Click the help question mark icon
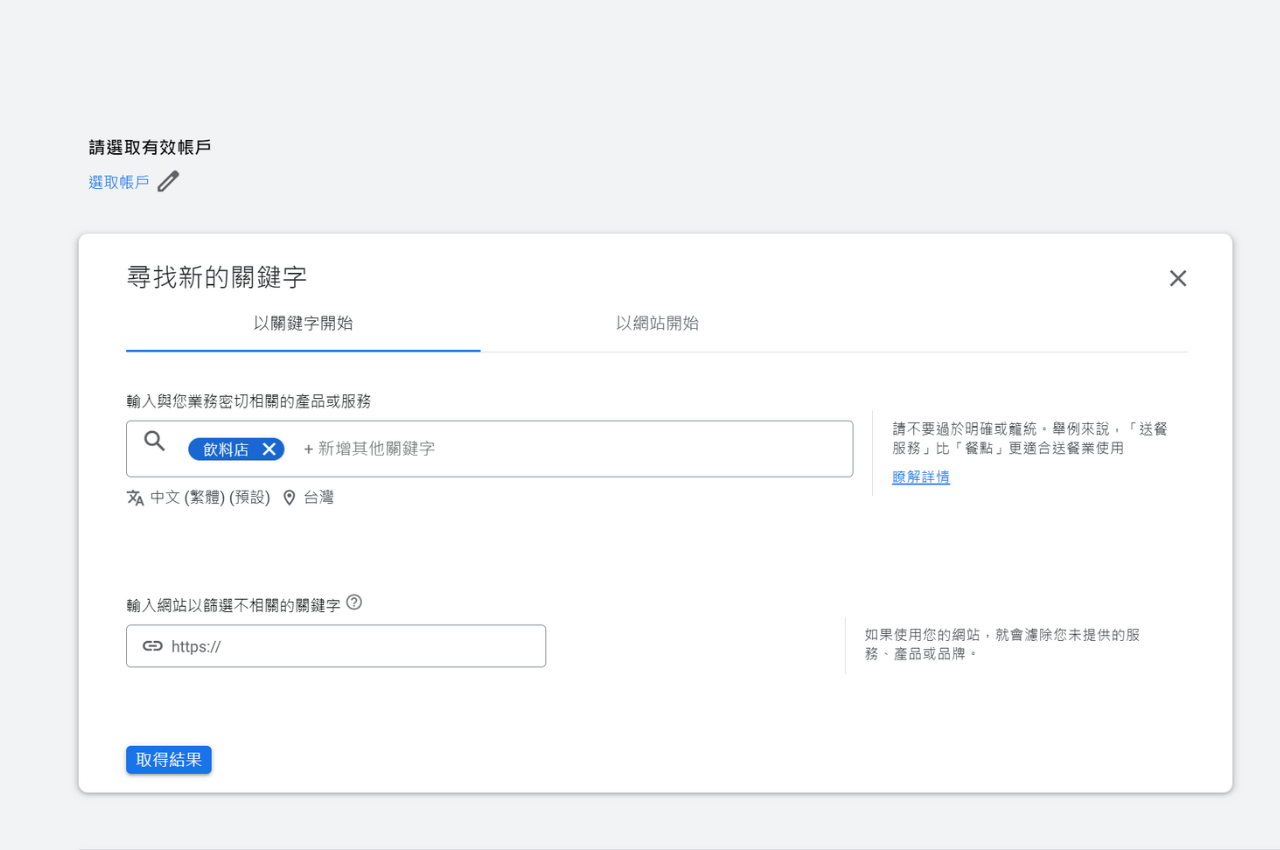1280x850 pixels. [x=354, y=603]
